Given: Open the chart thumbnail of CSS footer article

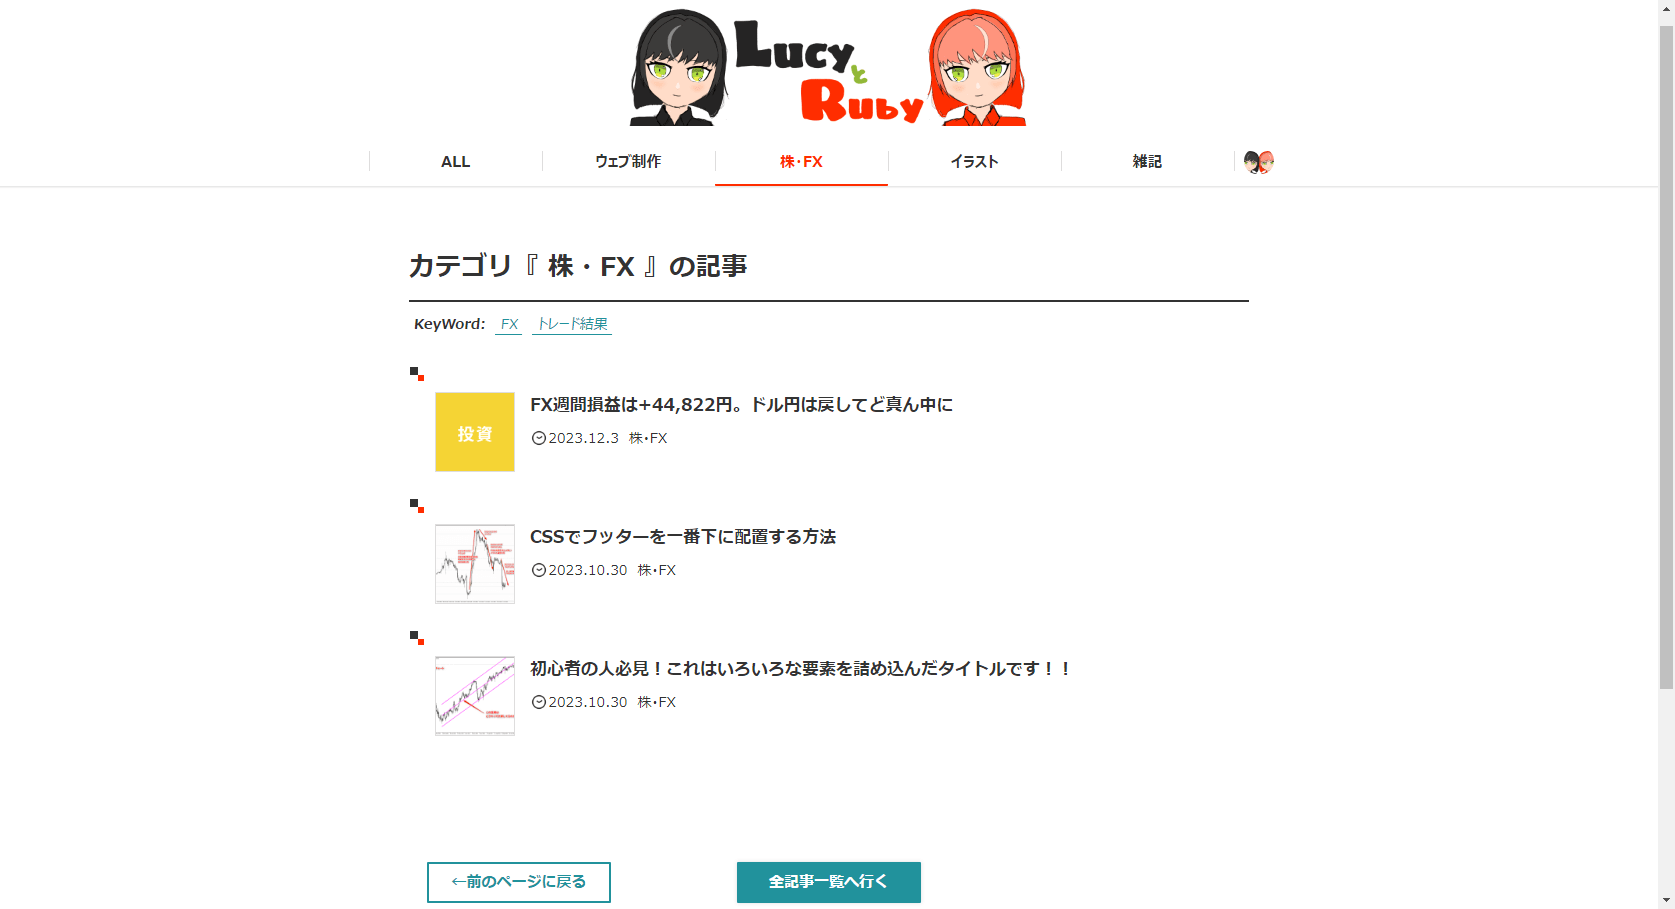Looking at the screenshot, I should pyautogui.click(x=475, y=564).
